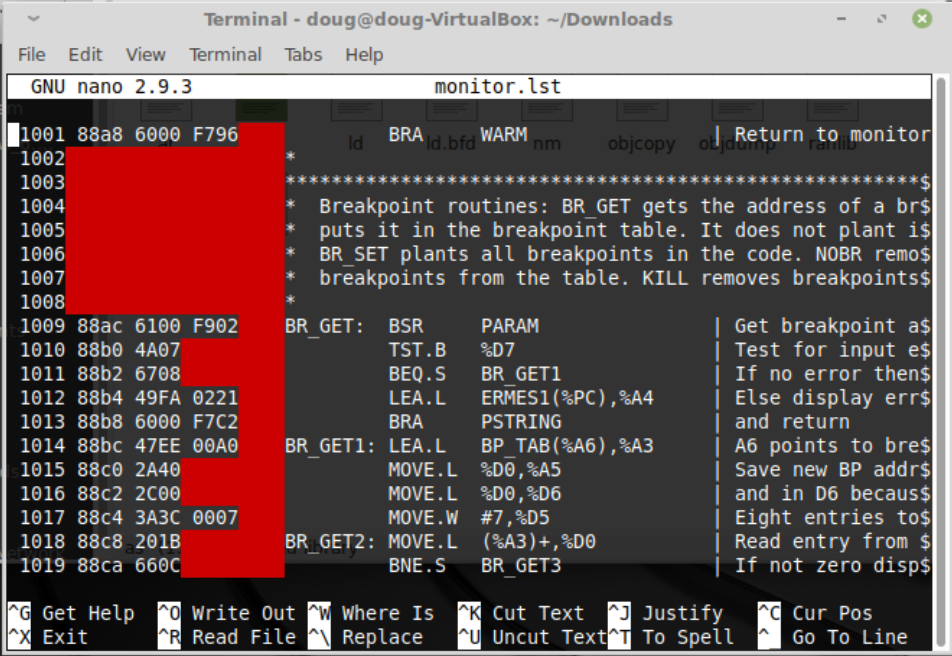Maximize the Terminal window
952x656 pixels.
[x=883, y=19]
